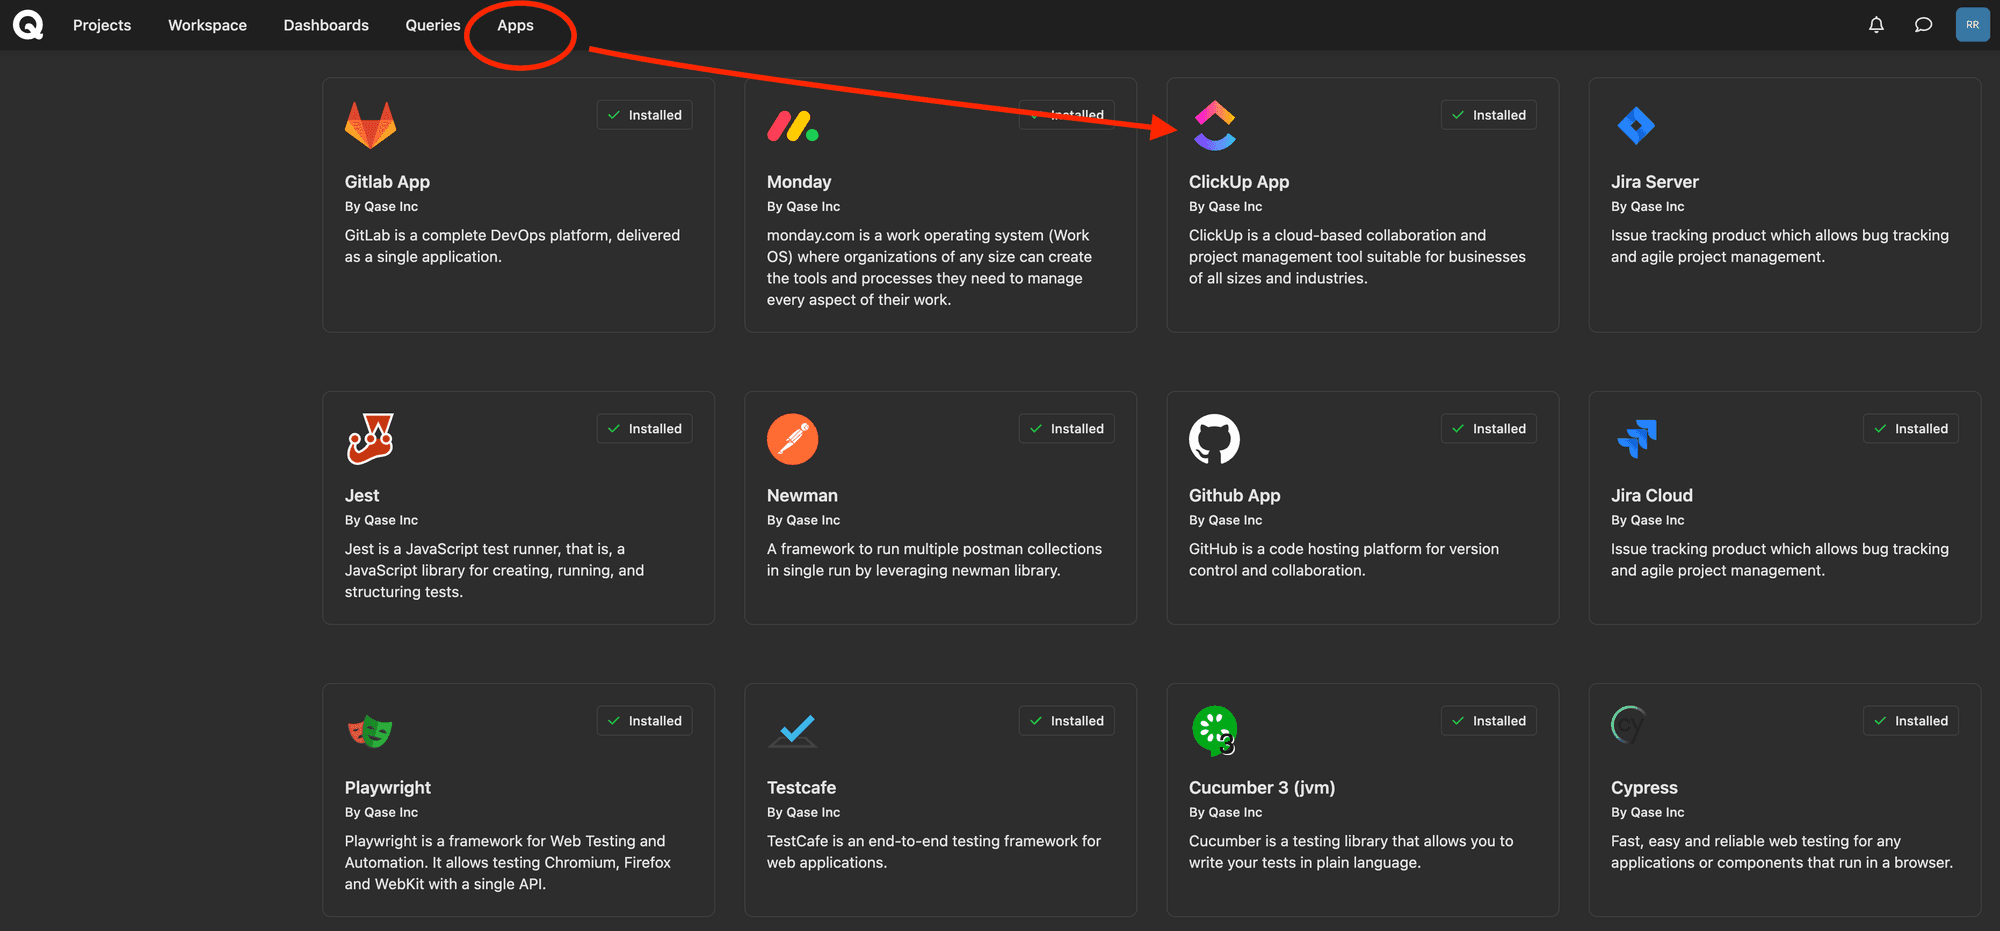The image size is (2000, 931).
Task: Open the Cypress app title
Action: tap(1644, 788)
